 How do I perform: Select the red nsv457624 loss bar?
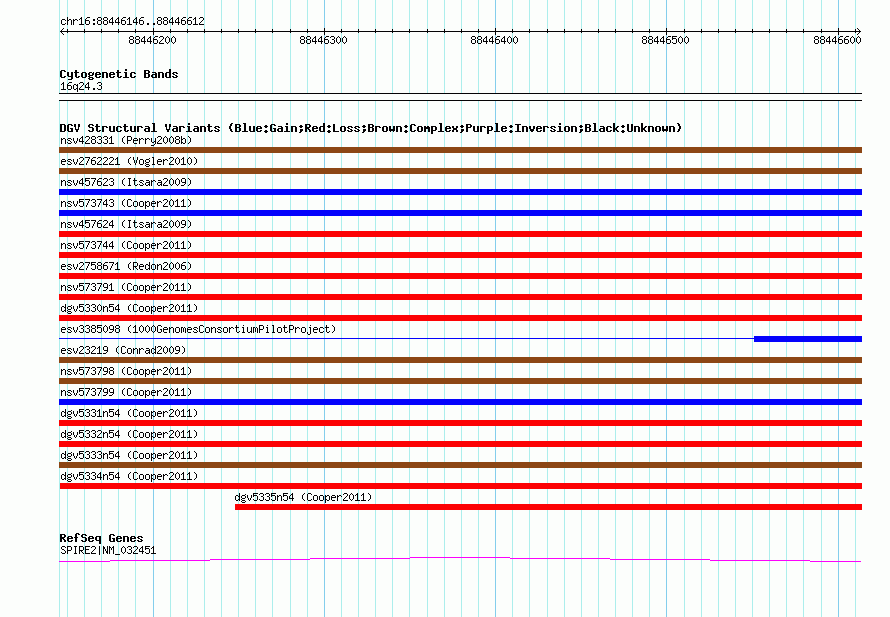[460, 234]
